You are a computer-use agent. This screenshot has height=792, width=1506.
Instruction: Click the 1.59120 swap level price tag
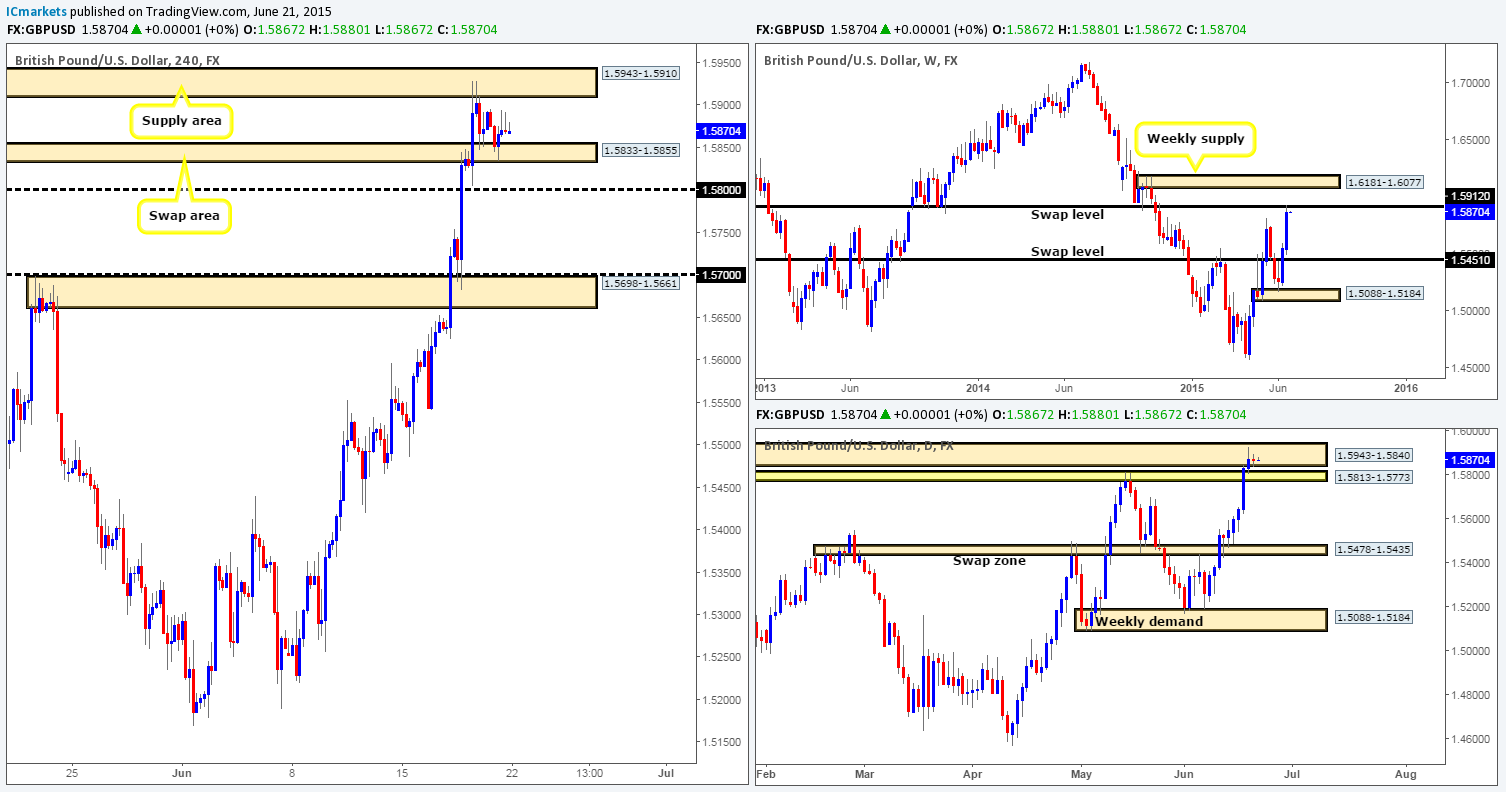tap(1472, 197)
